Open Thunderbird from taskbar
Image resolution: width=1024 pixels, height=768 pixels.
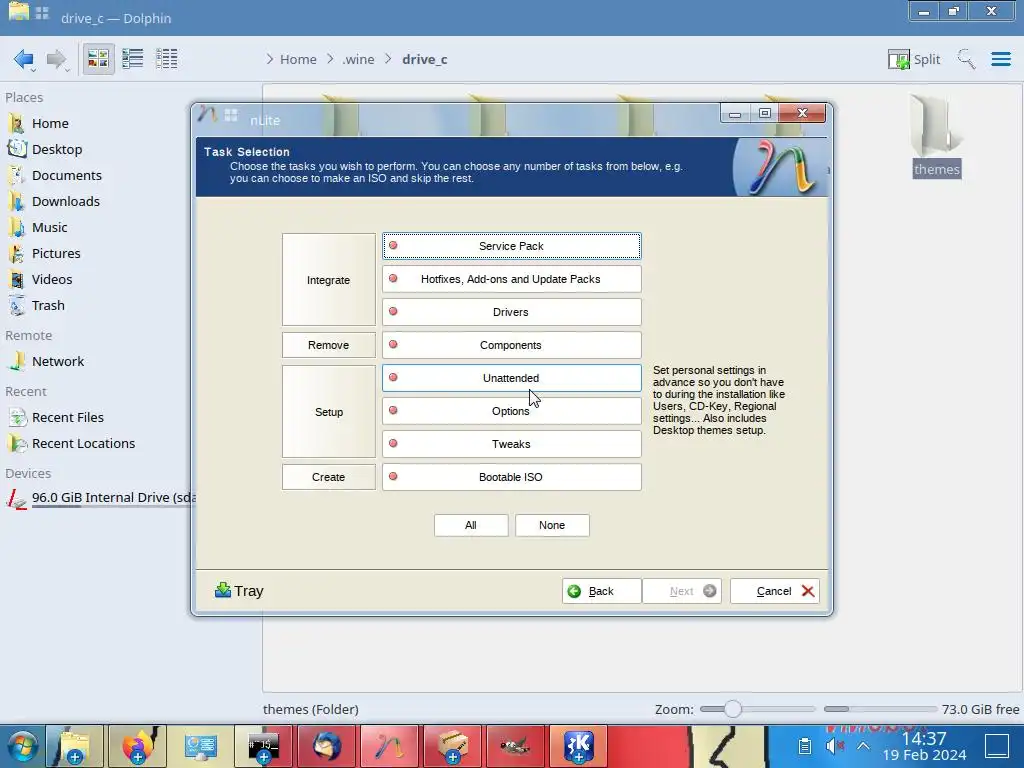(327, 746)
